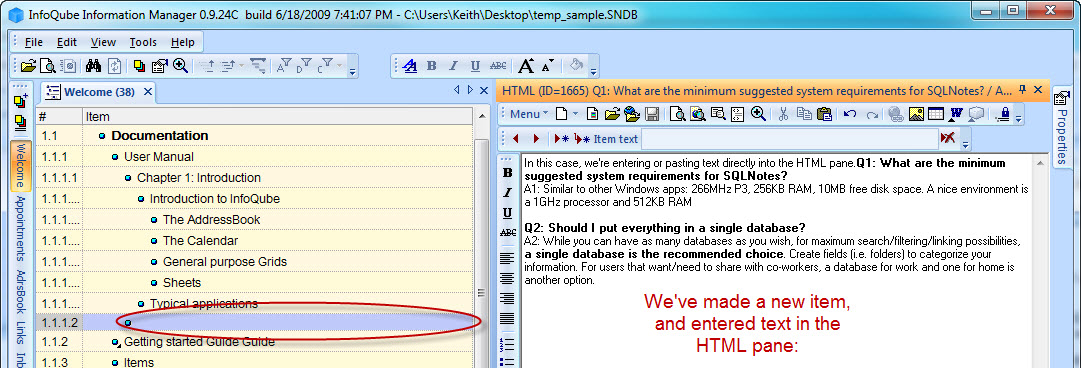
Task: Toggle Bold in the top formatting toolbar
Action: click(432, 66)
